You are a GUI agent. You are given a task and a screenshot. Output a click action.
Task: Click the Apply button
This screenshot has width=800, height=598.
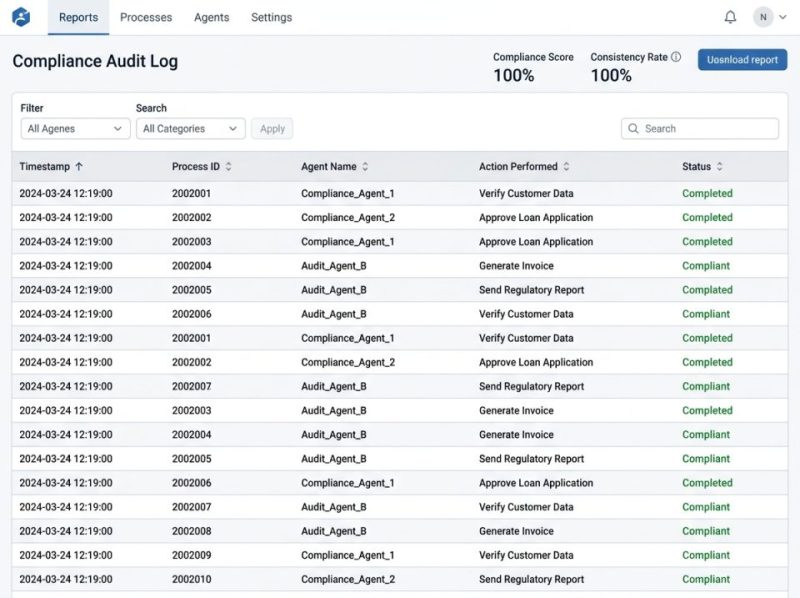pos(272,129)
